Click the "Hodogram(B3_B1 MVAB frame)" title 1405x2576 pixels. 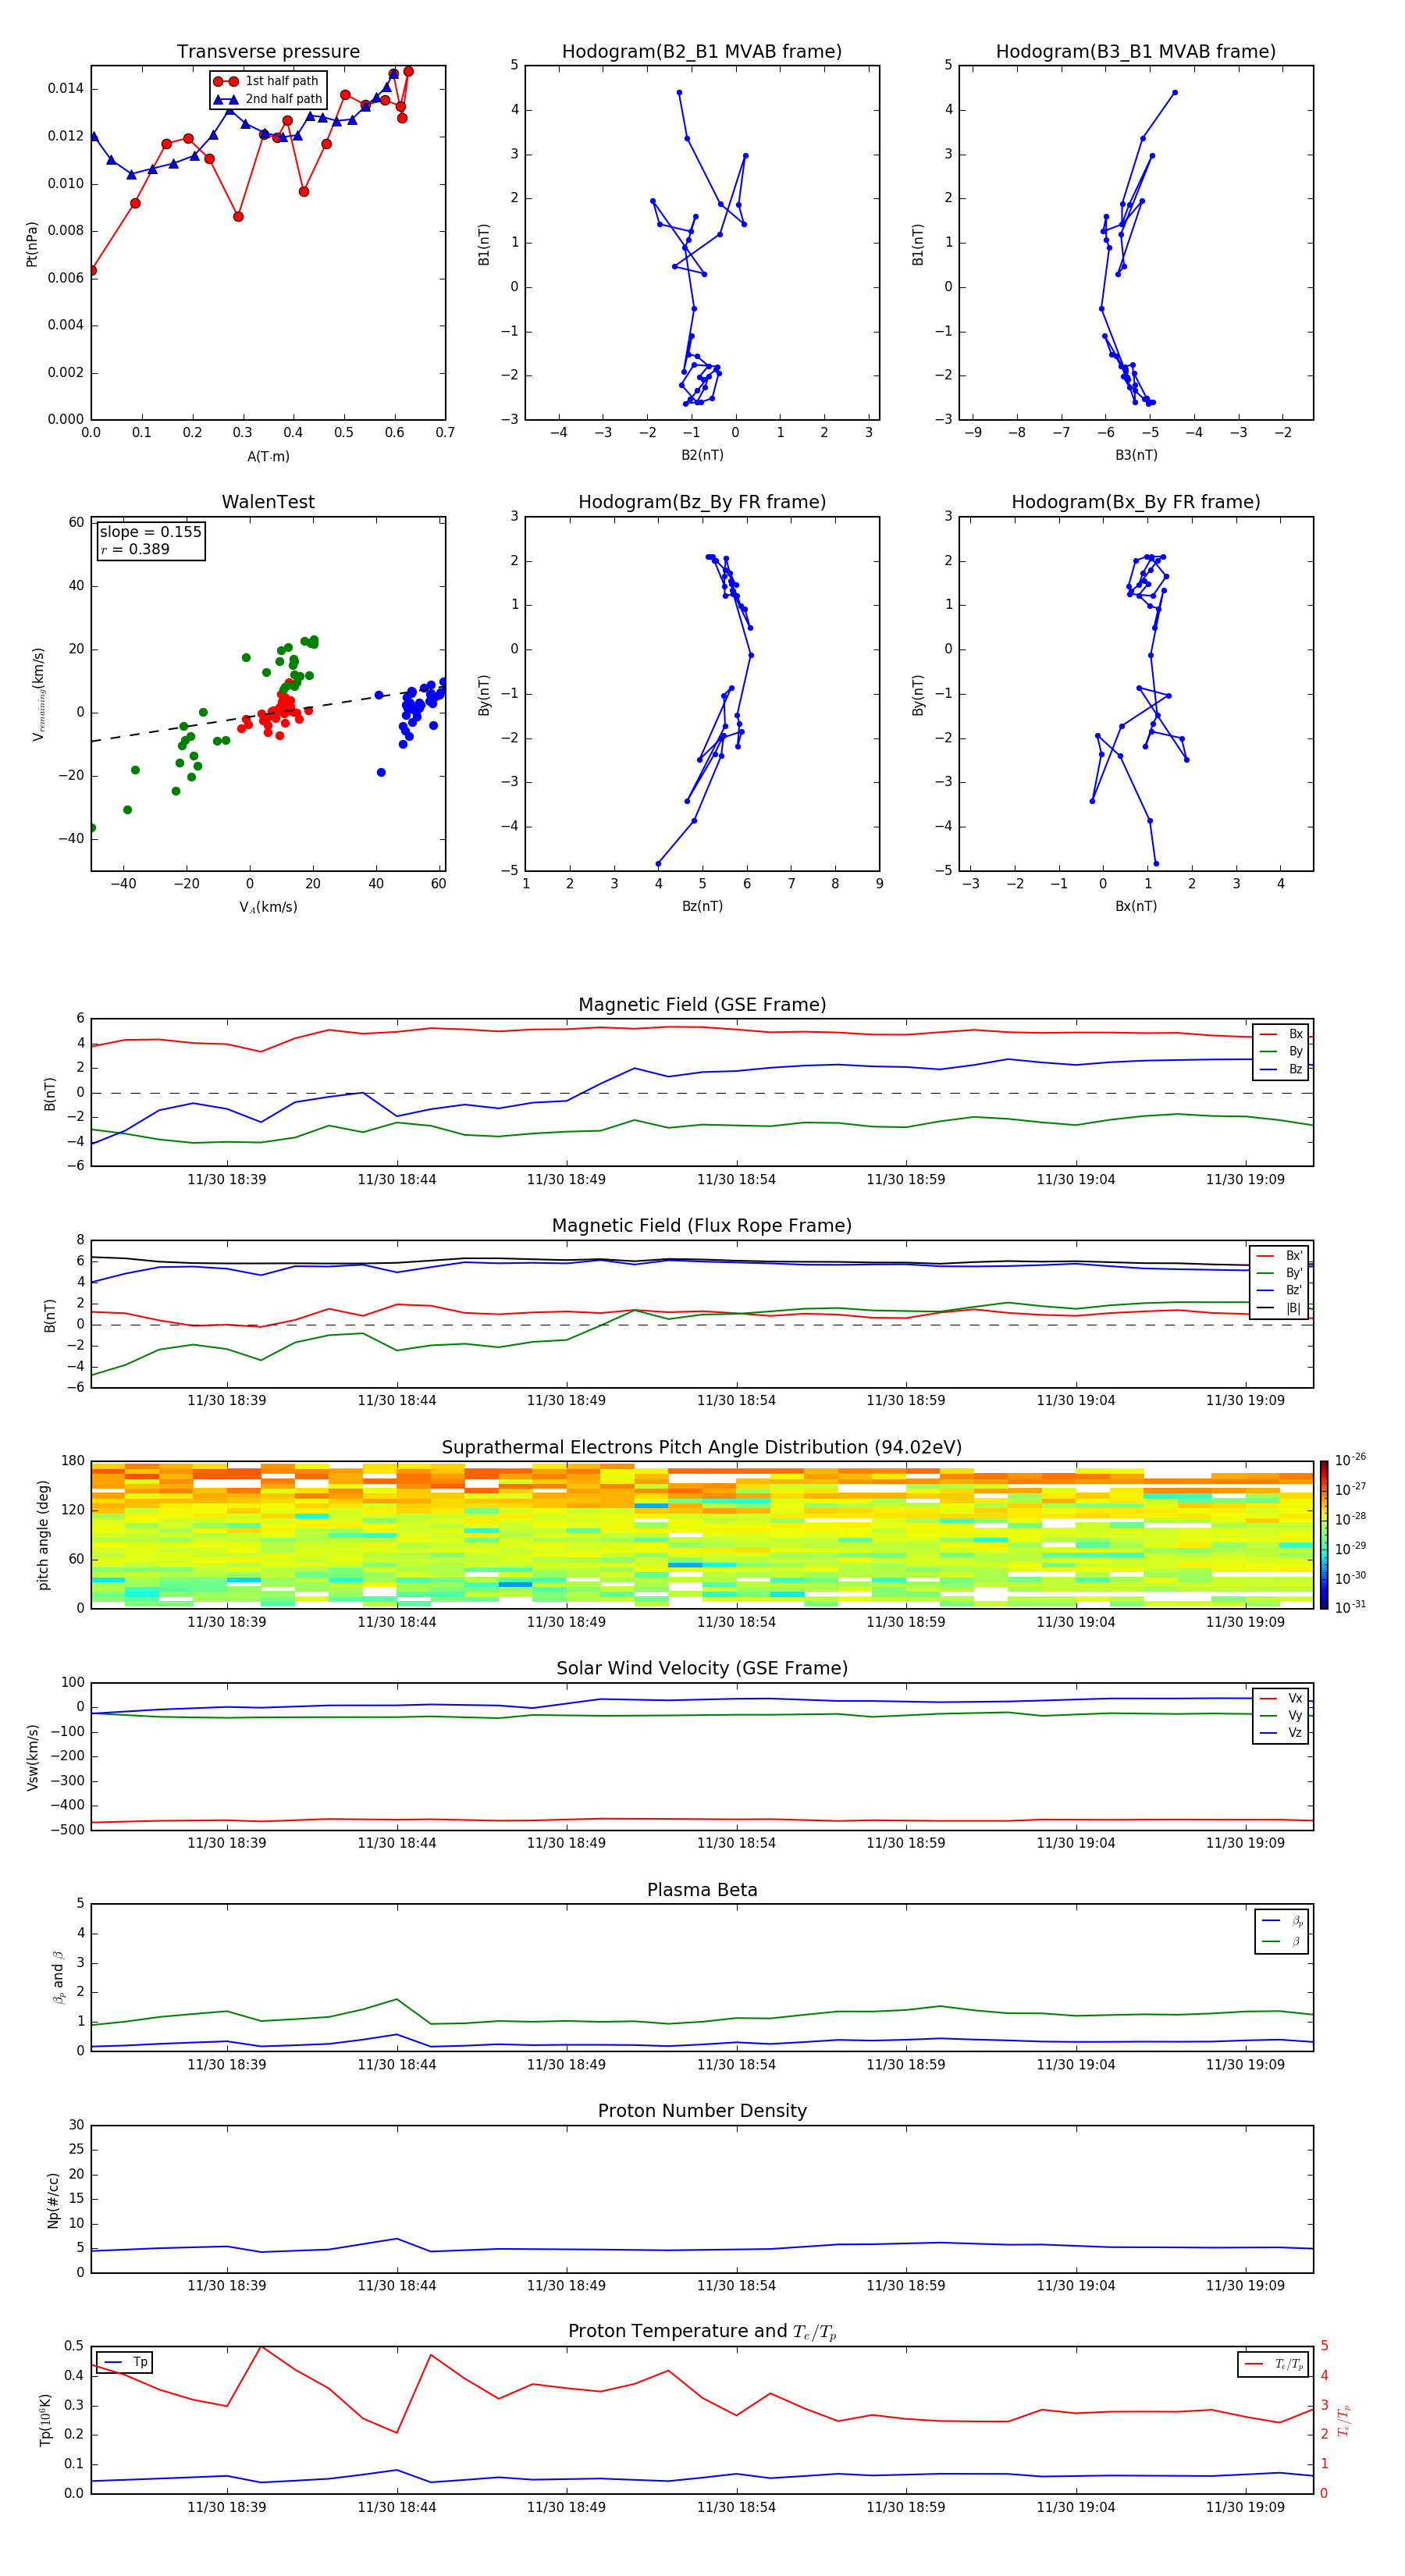(1136, 51)
